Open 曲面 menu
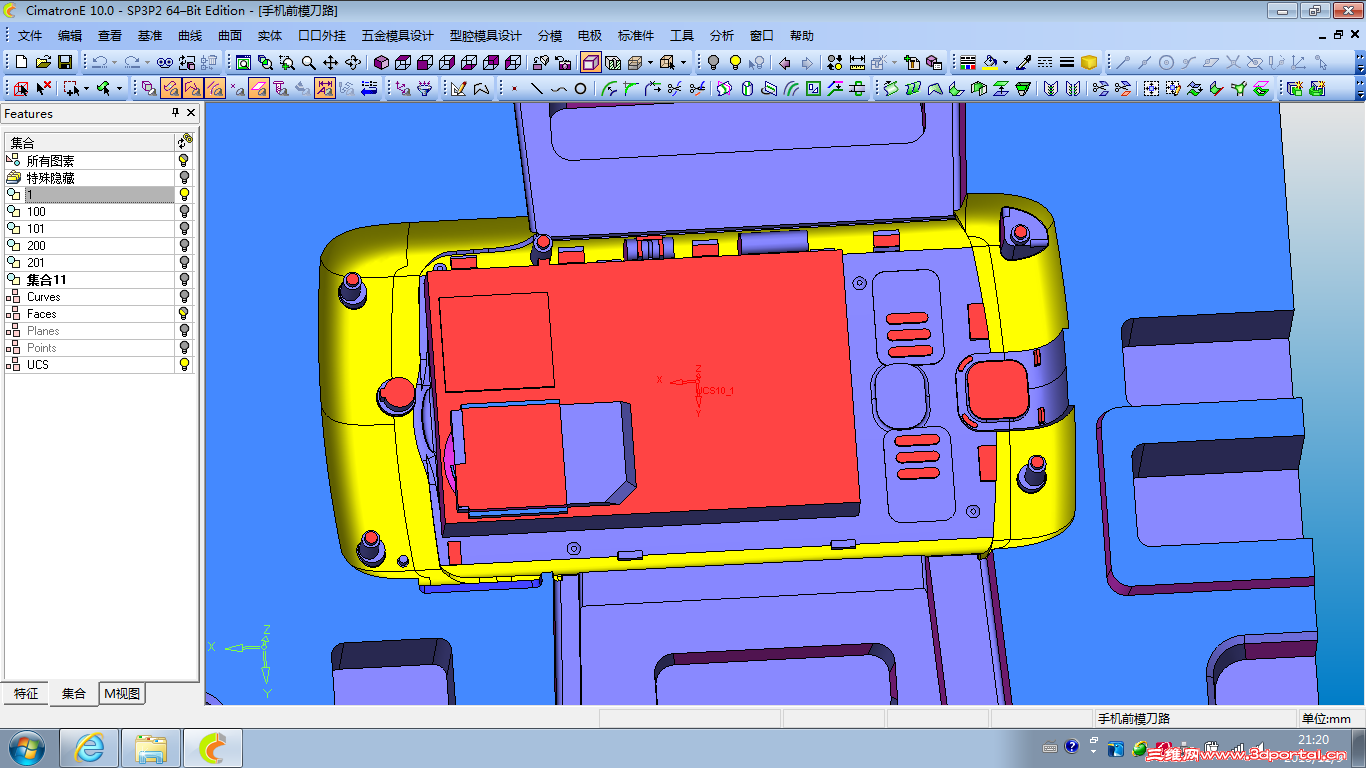This screenshot has width=1366, height=768. click(x=230, y=36)
